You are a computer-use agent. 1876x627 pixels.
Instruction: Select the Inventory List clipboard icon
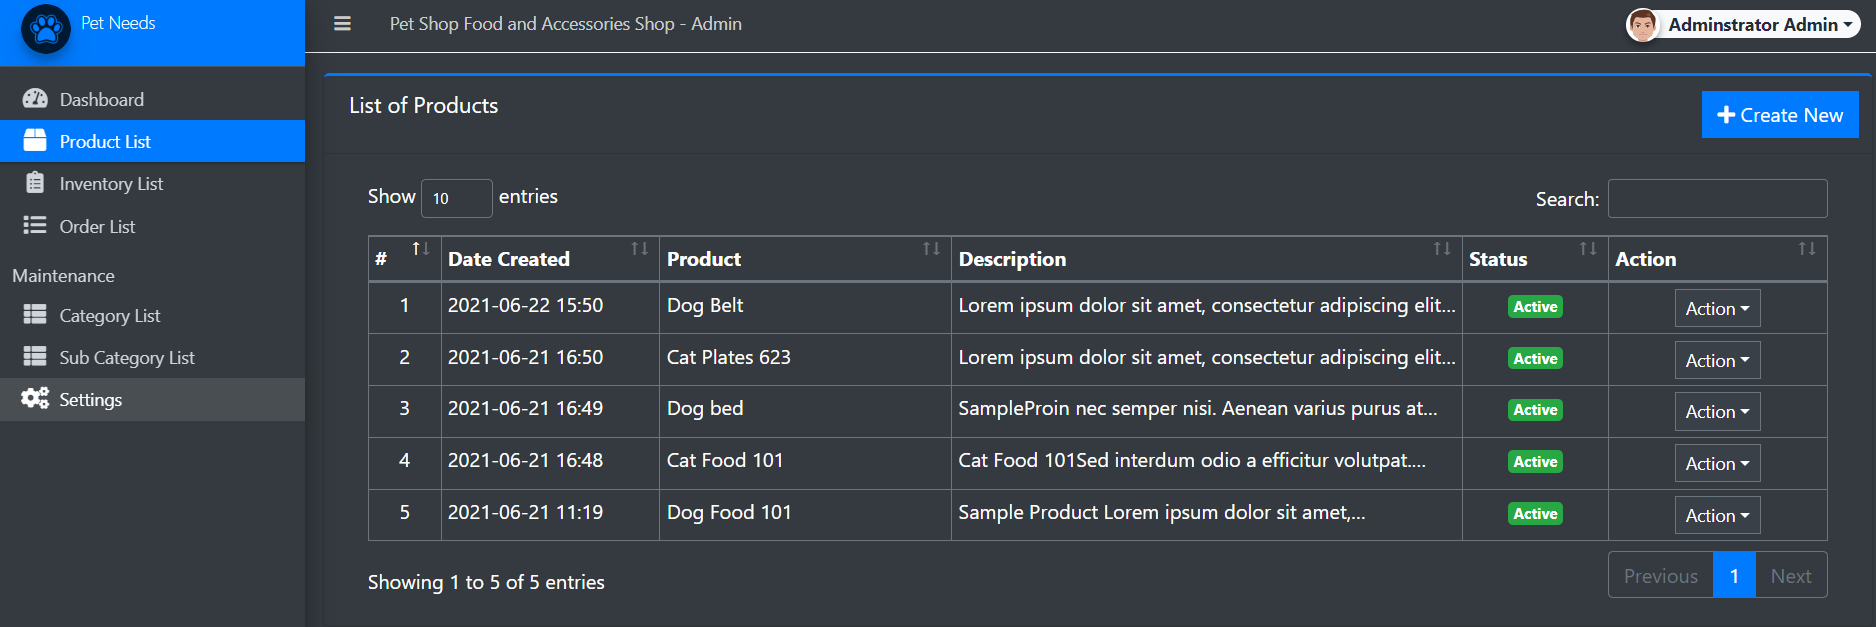tap(36, 183)
